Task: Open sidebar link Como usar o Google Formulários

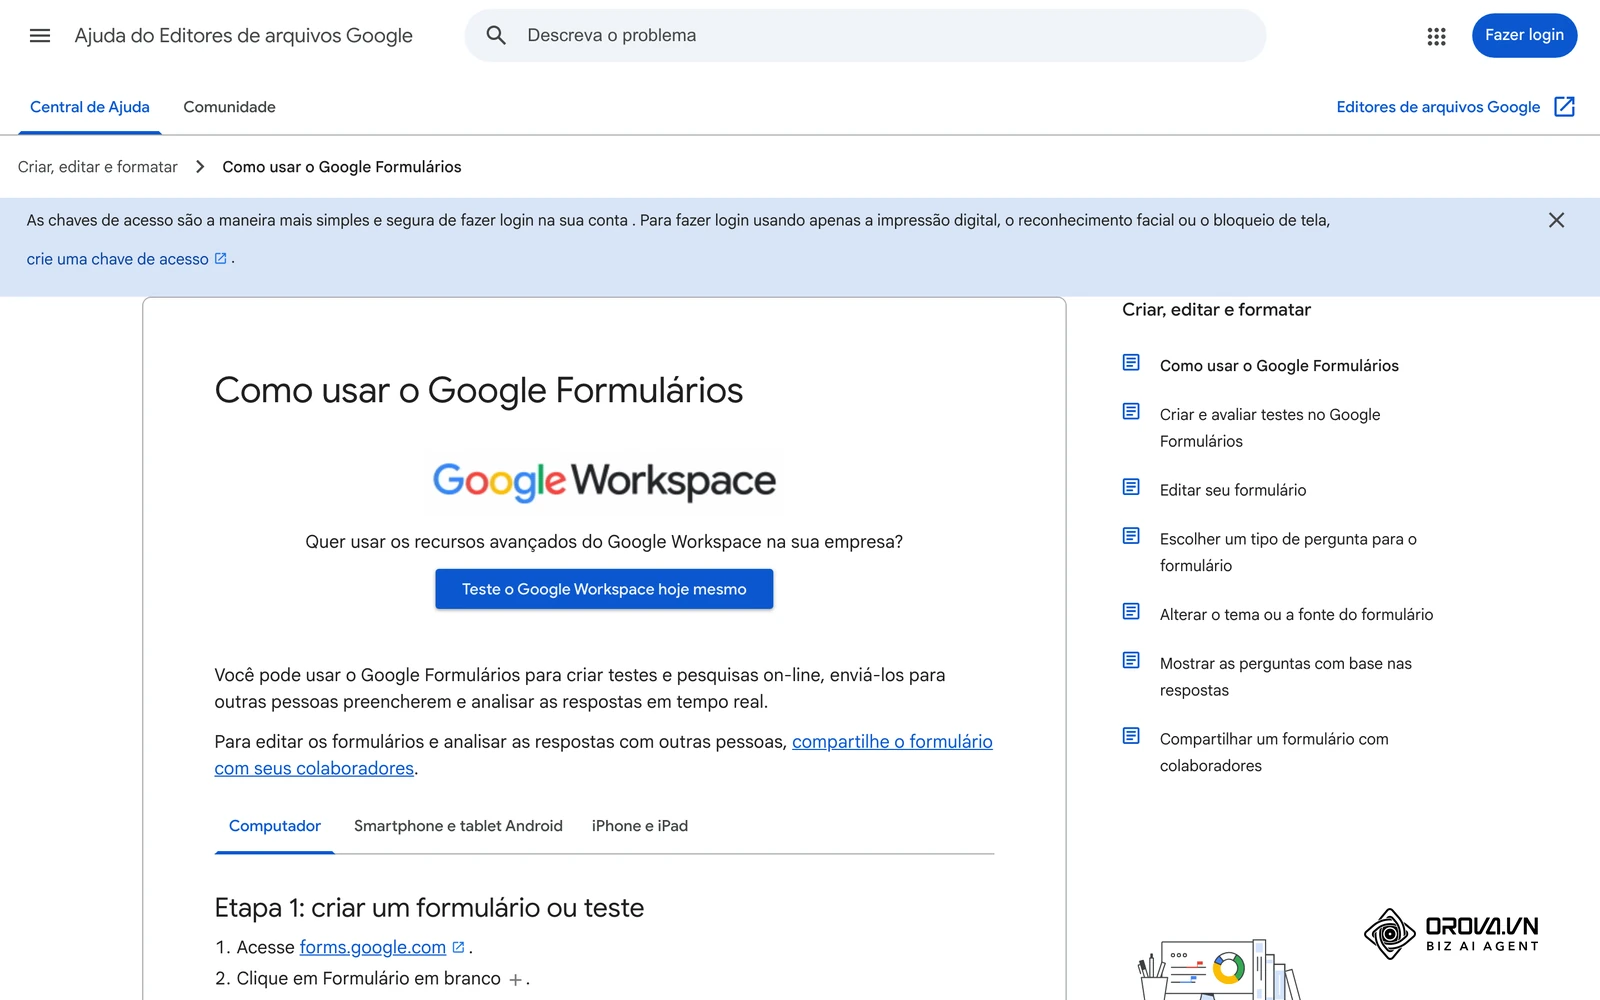Action: pos(1279,366)
